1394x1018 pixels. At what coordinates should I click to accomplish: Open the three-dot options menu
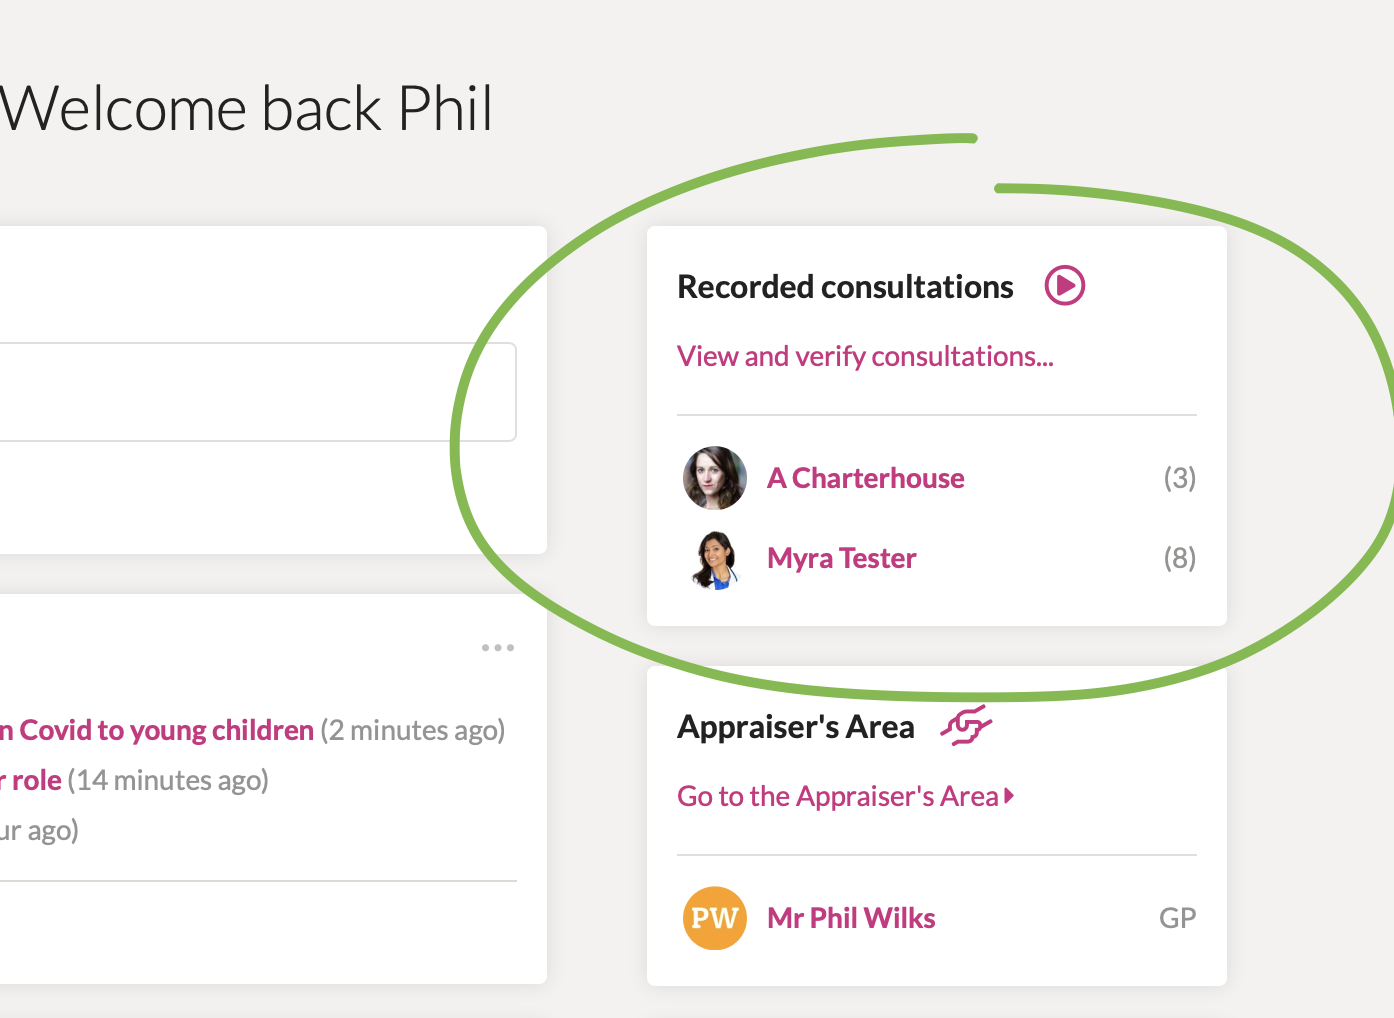click(498, 648)
